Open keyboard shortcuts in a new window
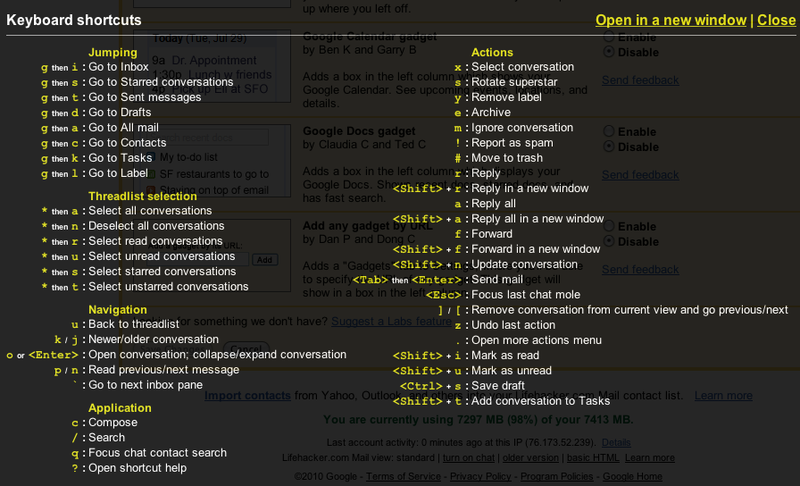Viewport: 800px width, 486px height. (x=670, y=20)
